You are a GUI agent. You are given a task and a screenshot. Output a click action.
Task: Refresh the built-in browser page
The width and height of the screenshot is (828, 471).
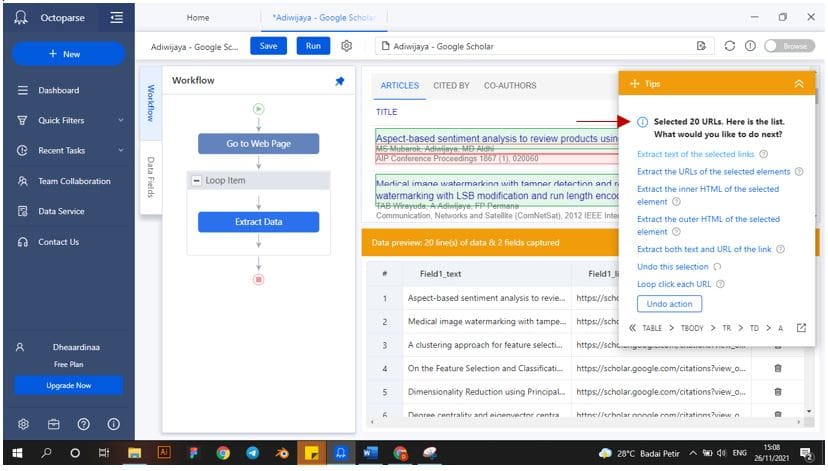(729, 46)
